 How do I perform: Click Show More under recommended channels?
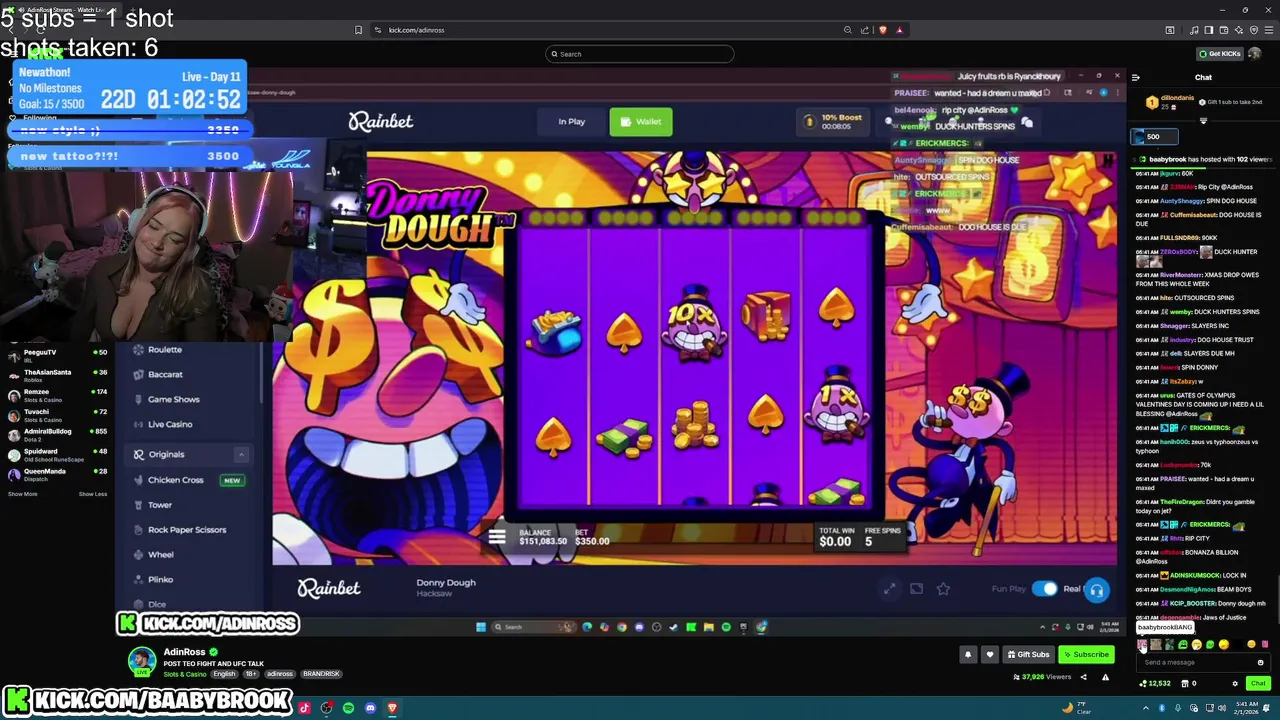coord(23,494)
